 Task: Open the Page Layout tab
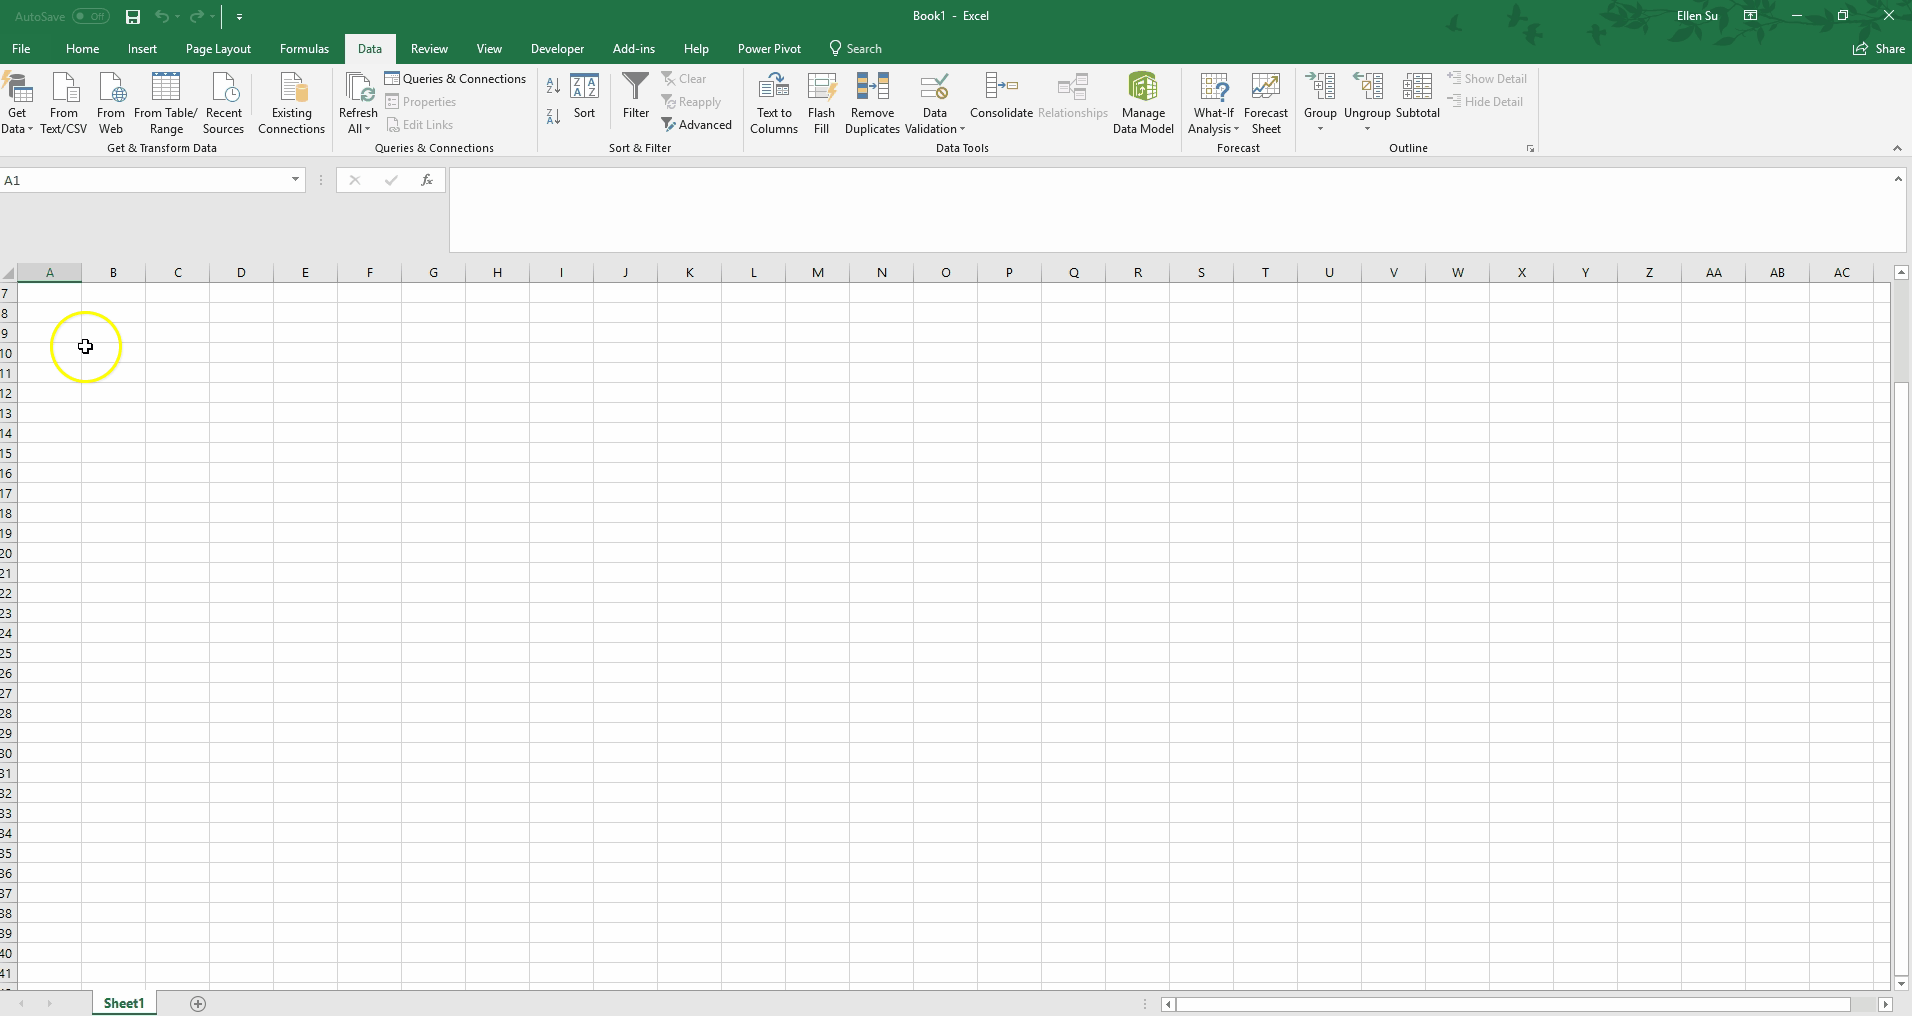click(x=218, y=48)
